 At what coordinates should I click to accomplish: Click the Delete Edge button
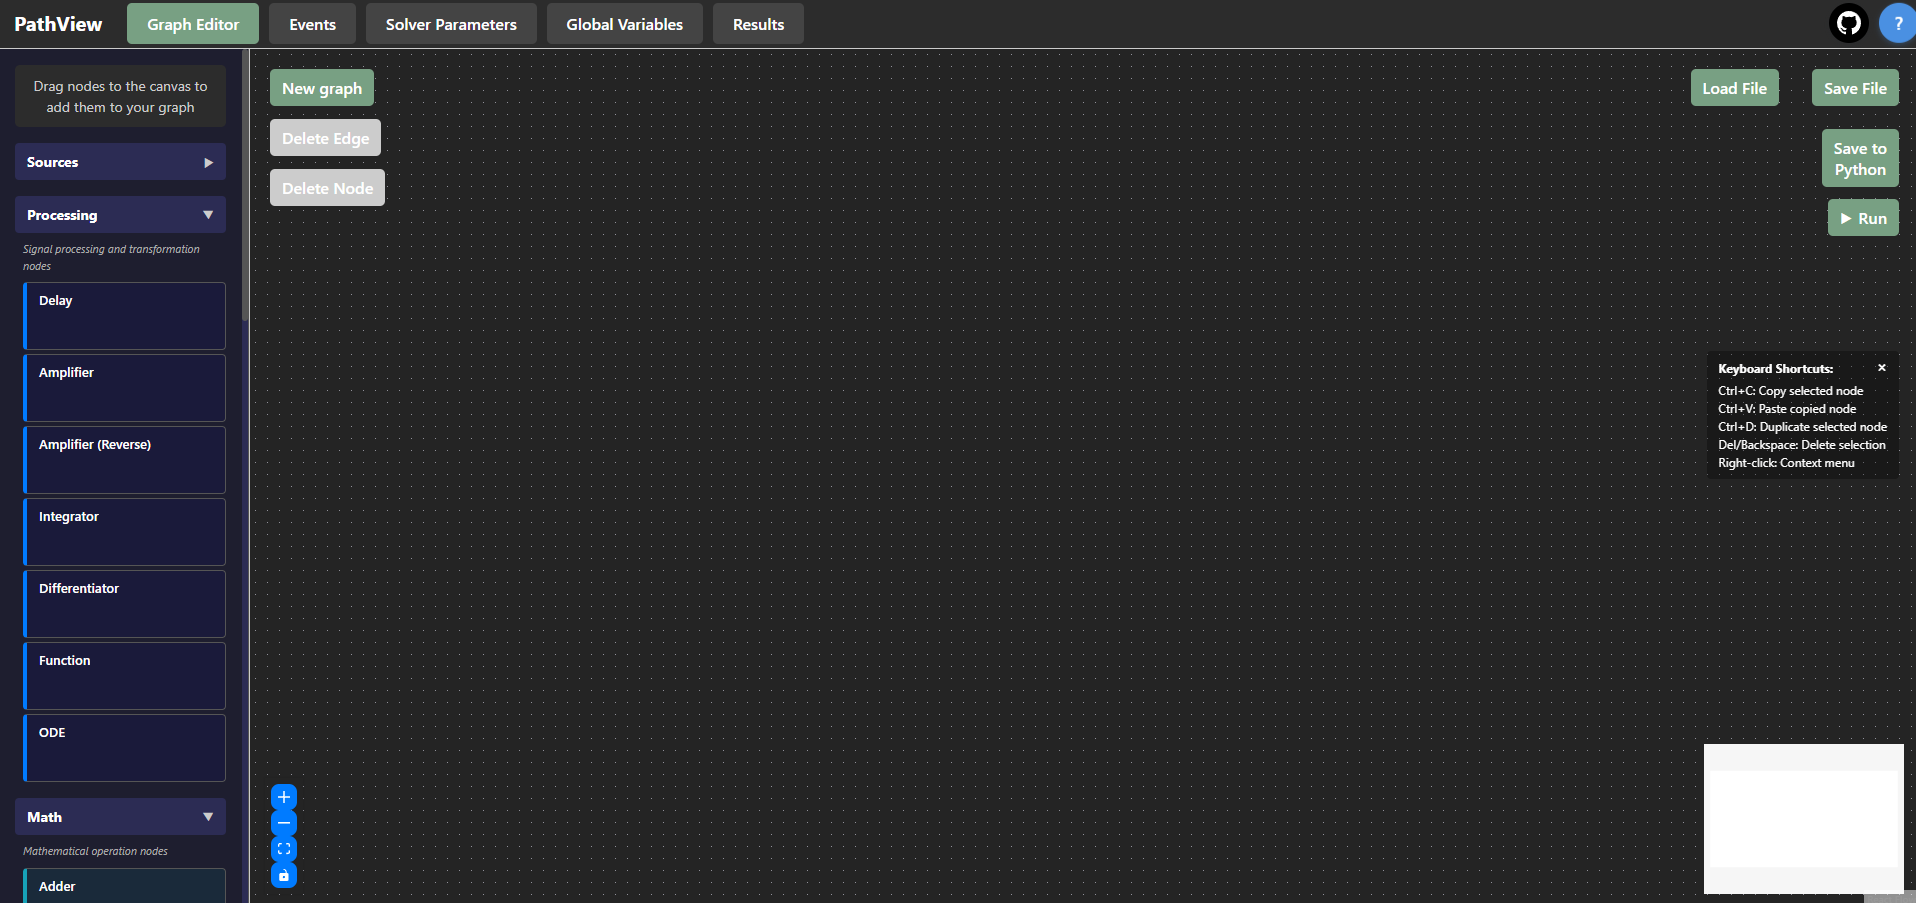pyautogui.click(x=325, y=138)
